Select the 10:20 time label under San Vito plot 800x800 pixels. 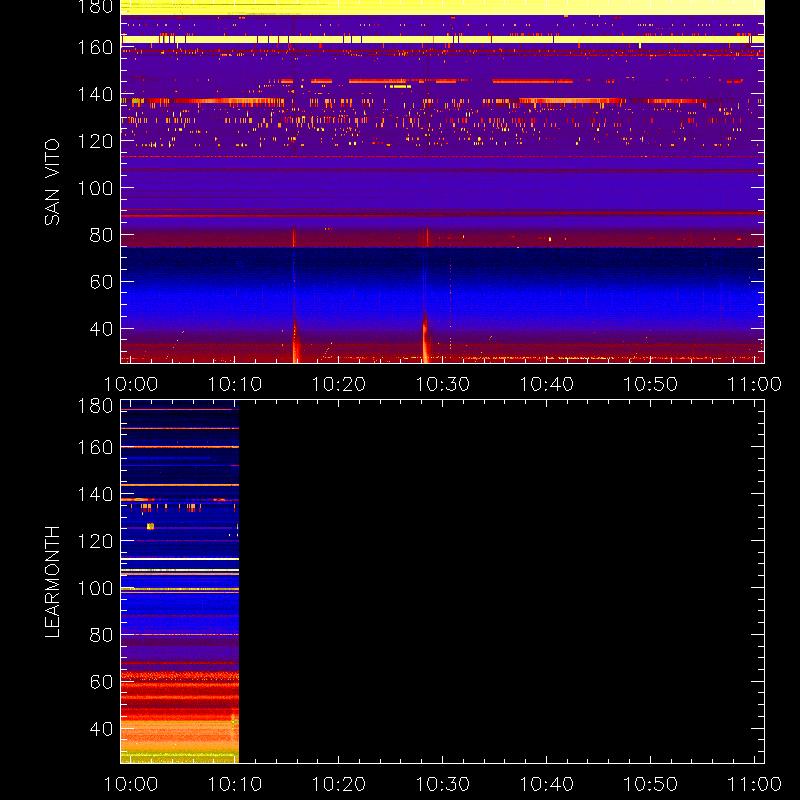(339, 384)
